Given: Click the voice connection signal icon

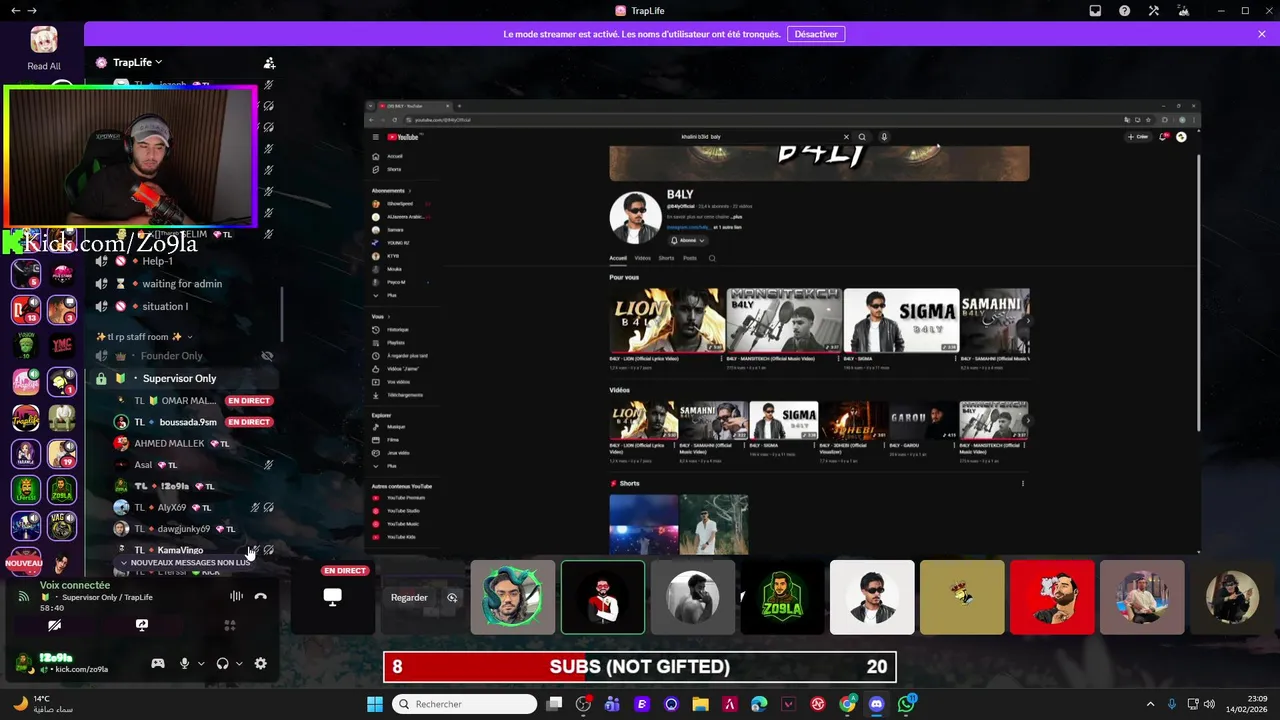Looking at the screenshot, I should click(x=23, y=596).
